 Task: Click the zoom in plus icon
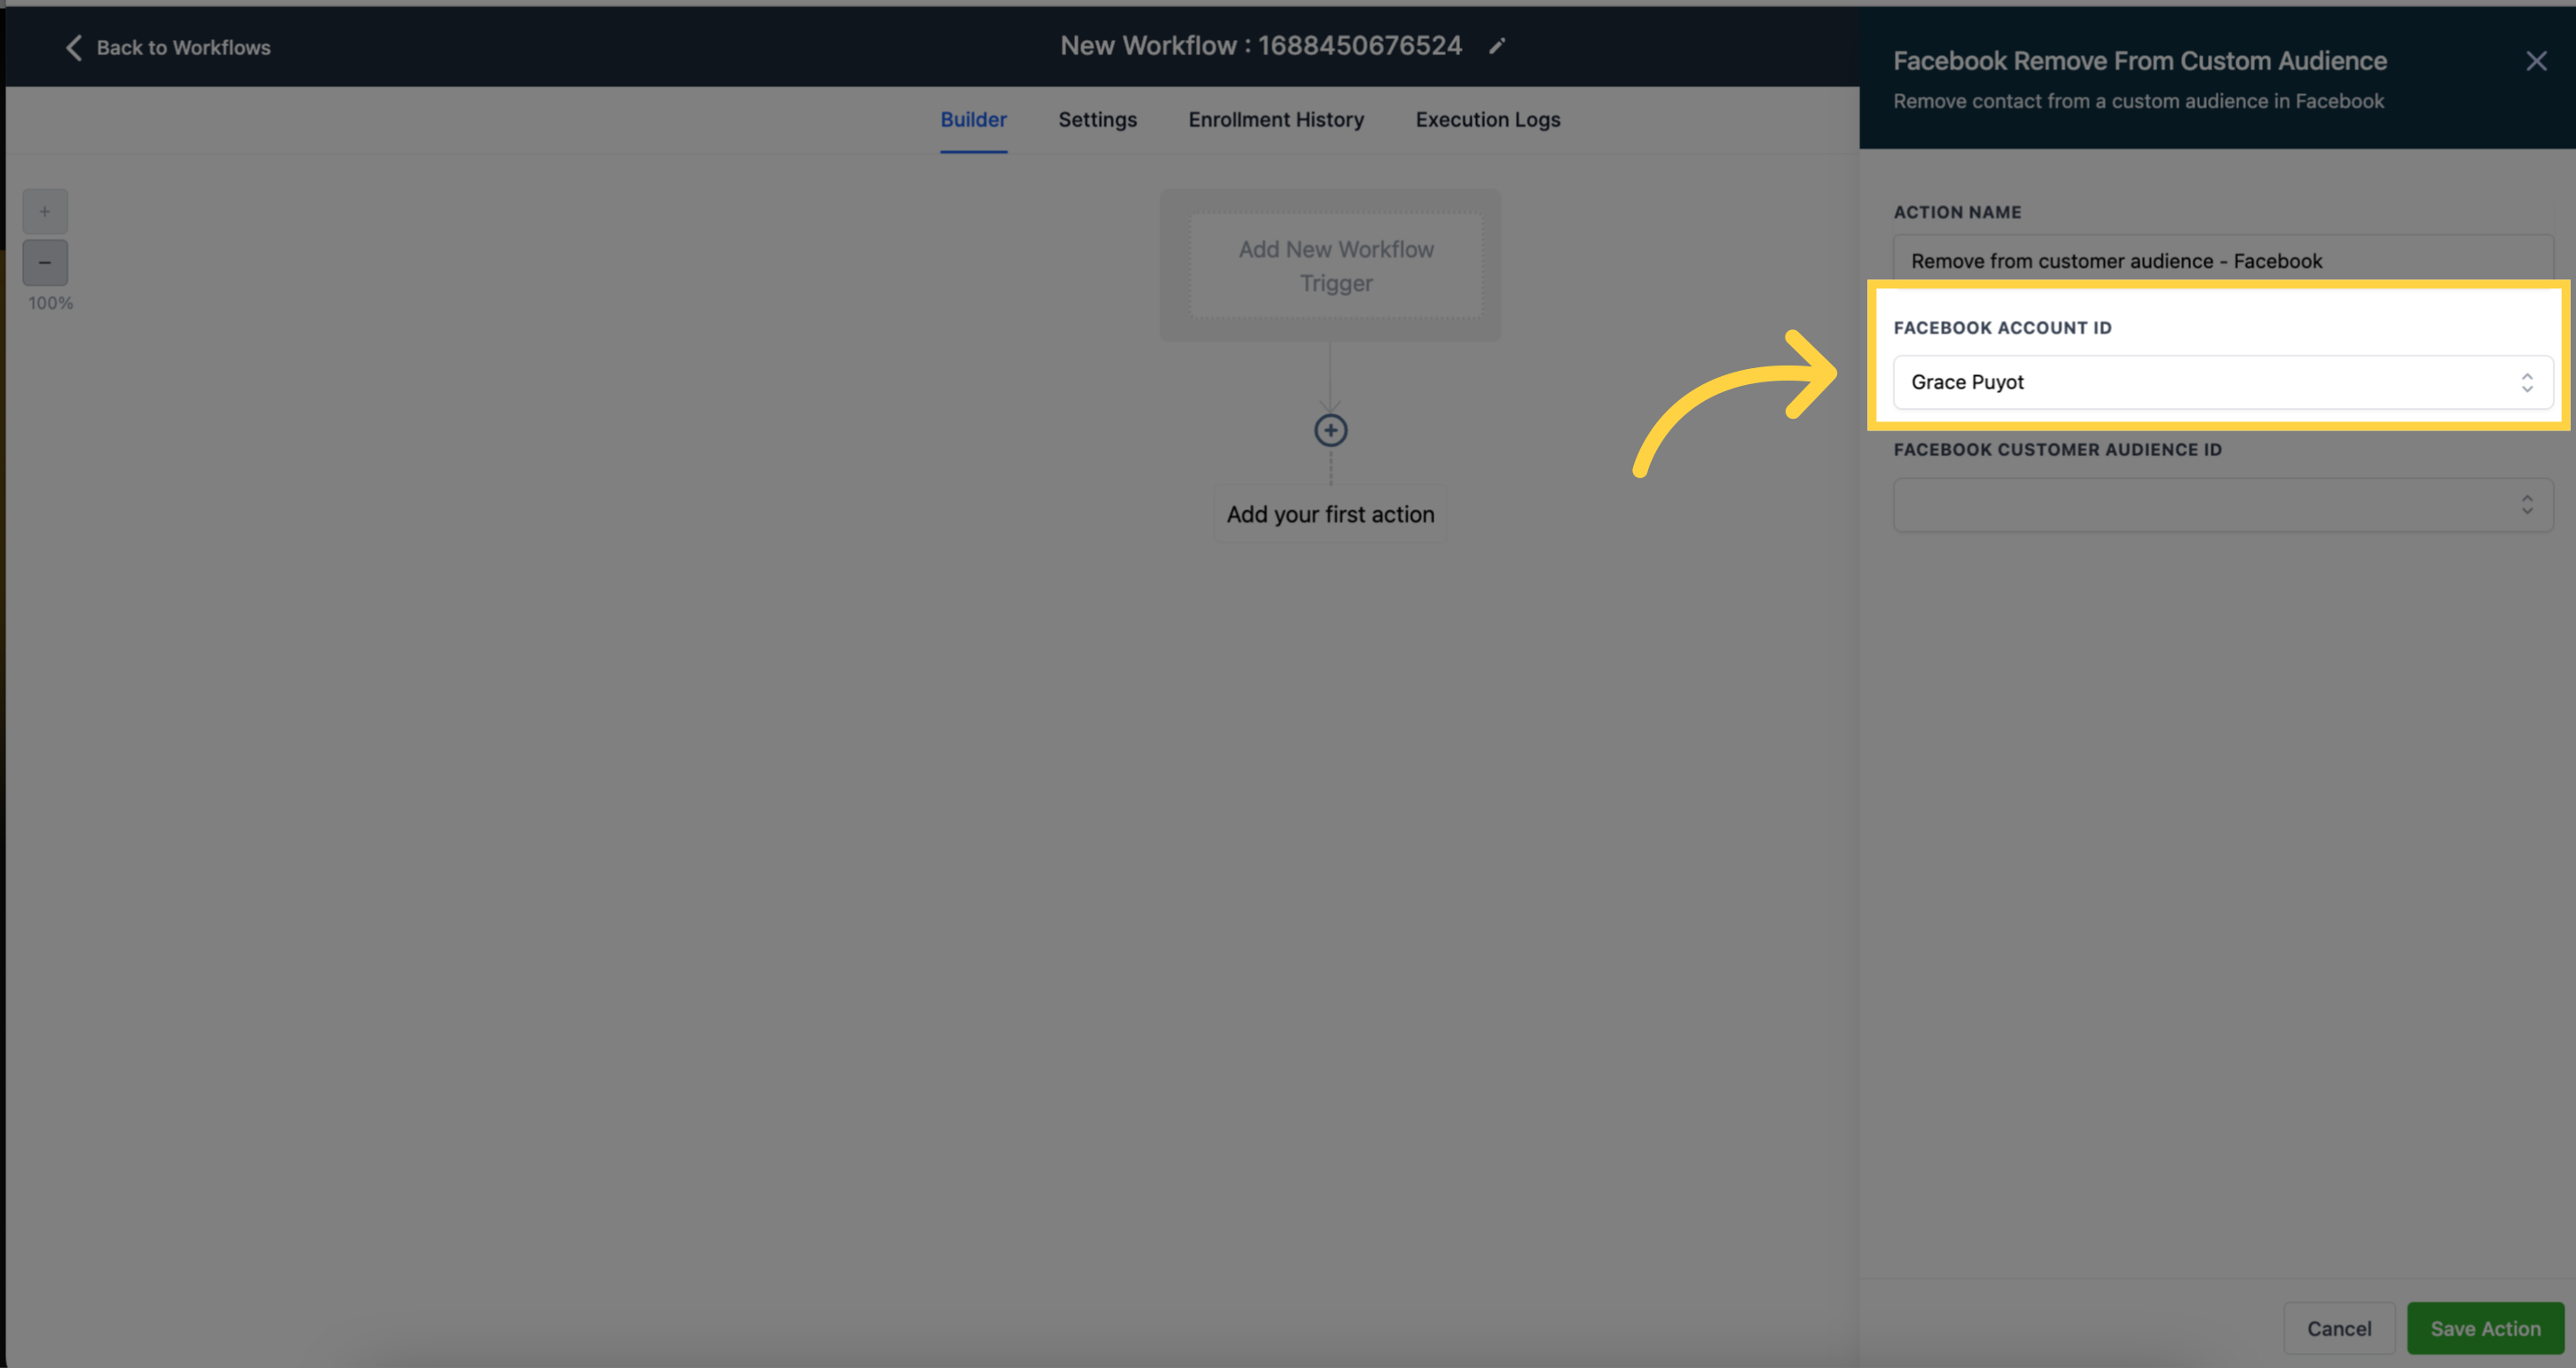(44, 211)
